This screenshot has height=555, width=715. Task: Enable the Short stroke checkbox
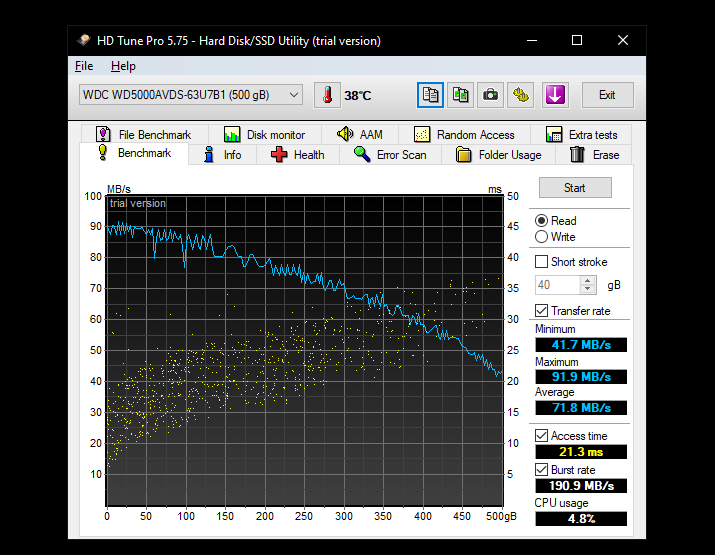[541, 262]
